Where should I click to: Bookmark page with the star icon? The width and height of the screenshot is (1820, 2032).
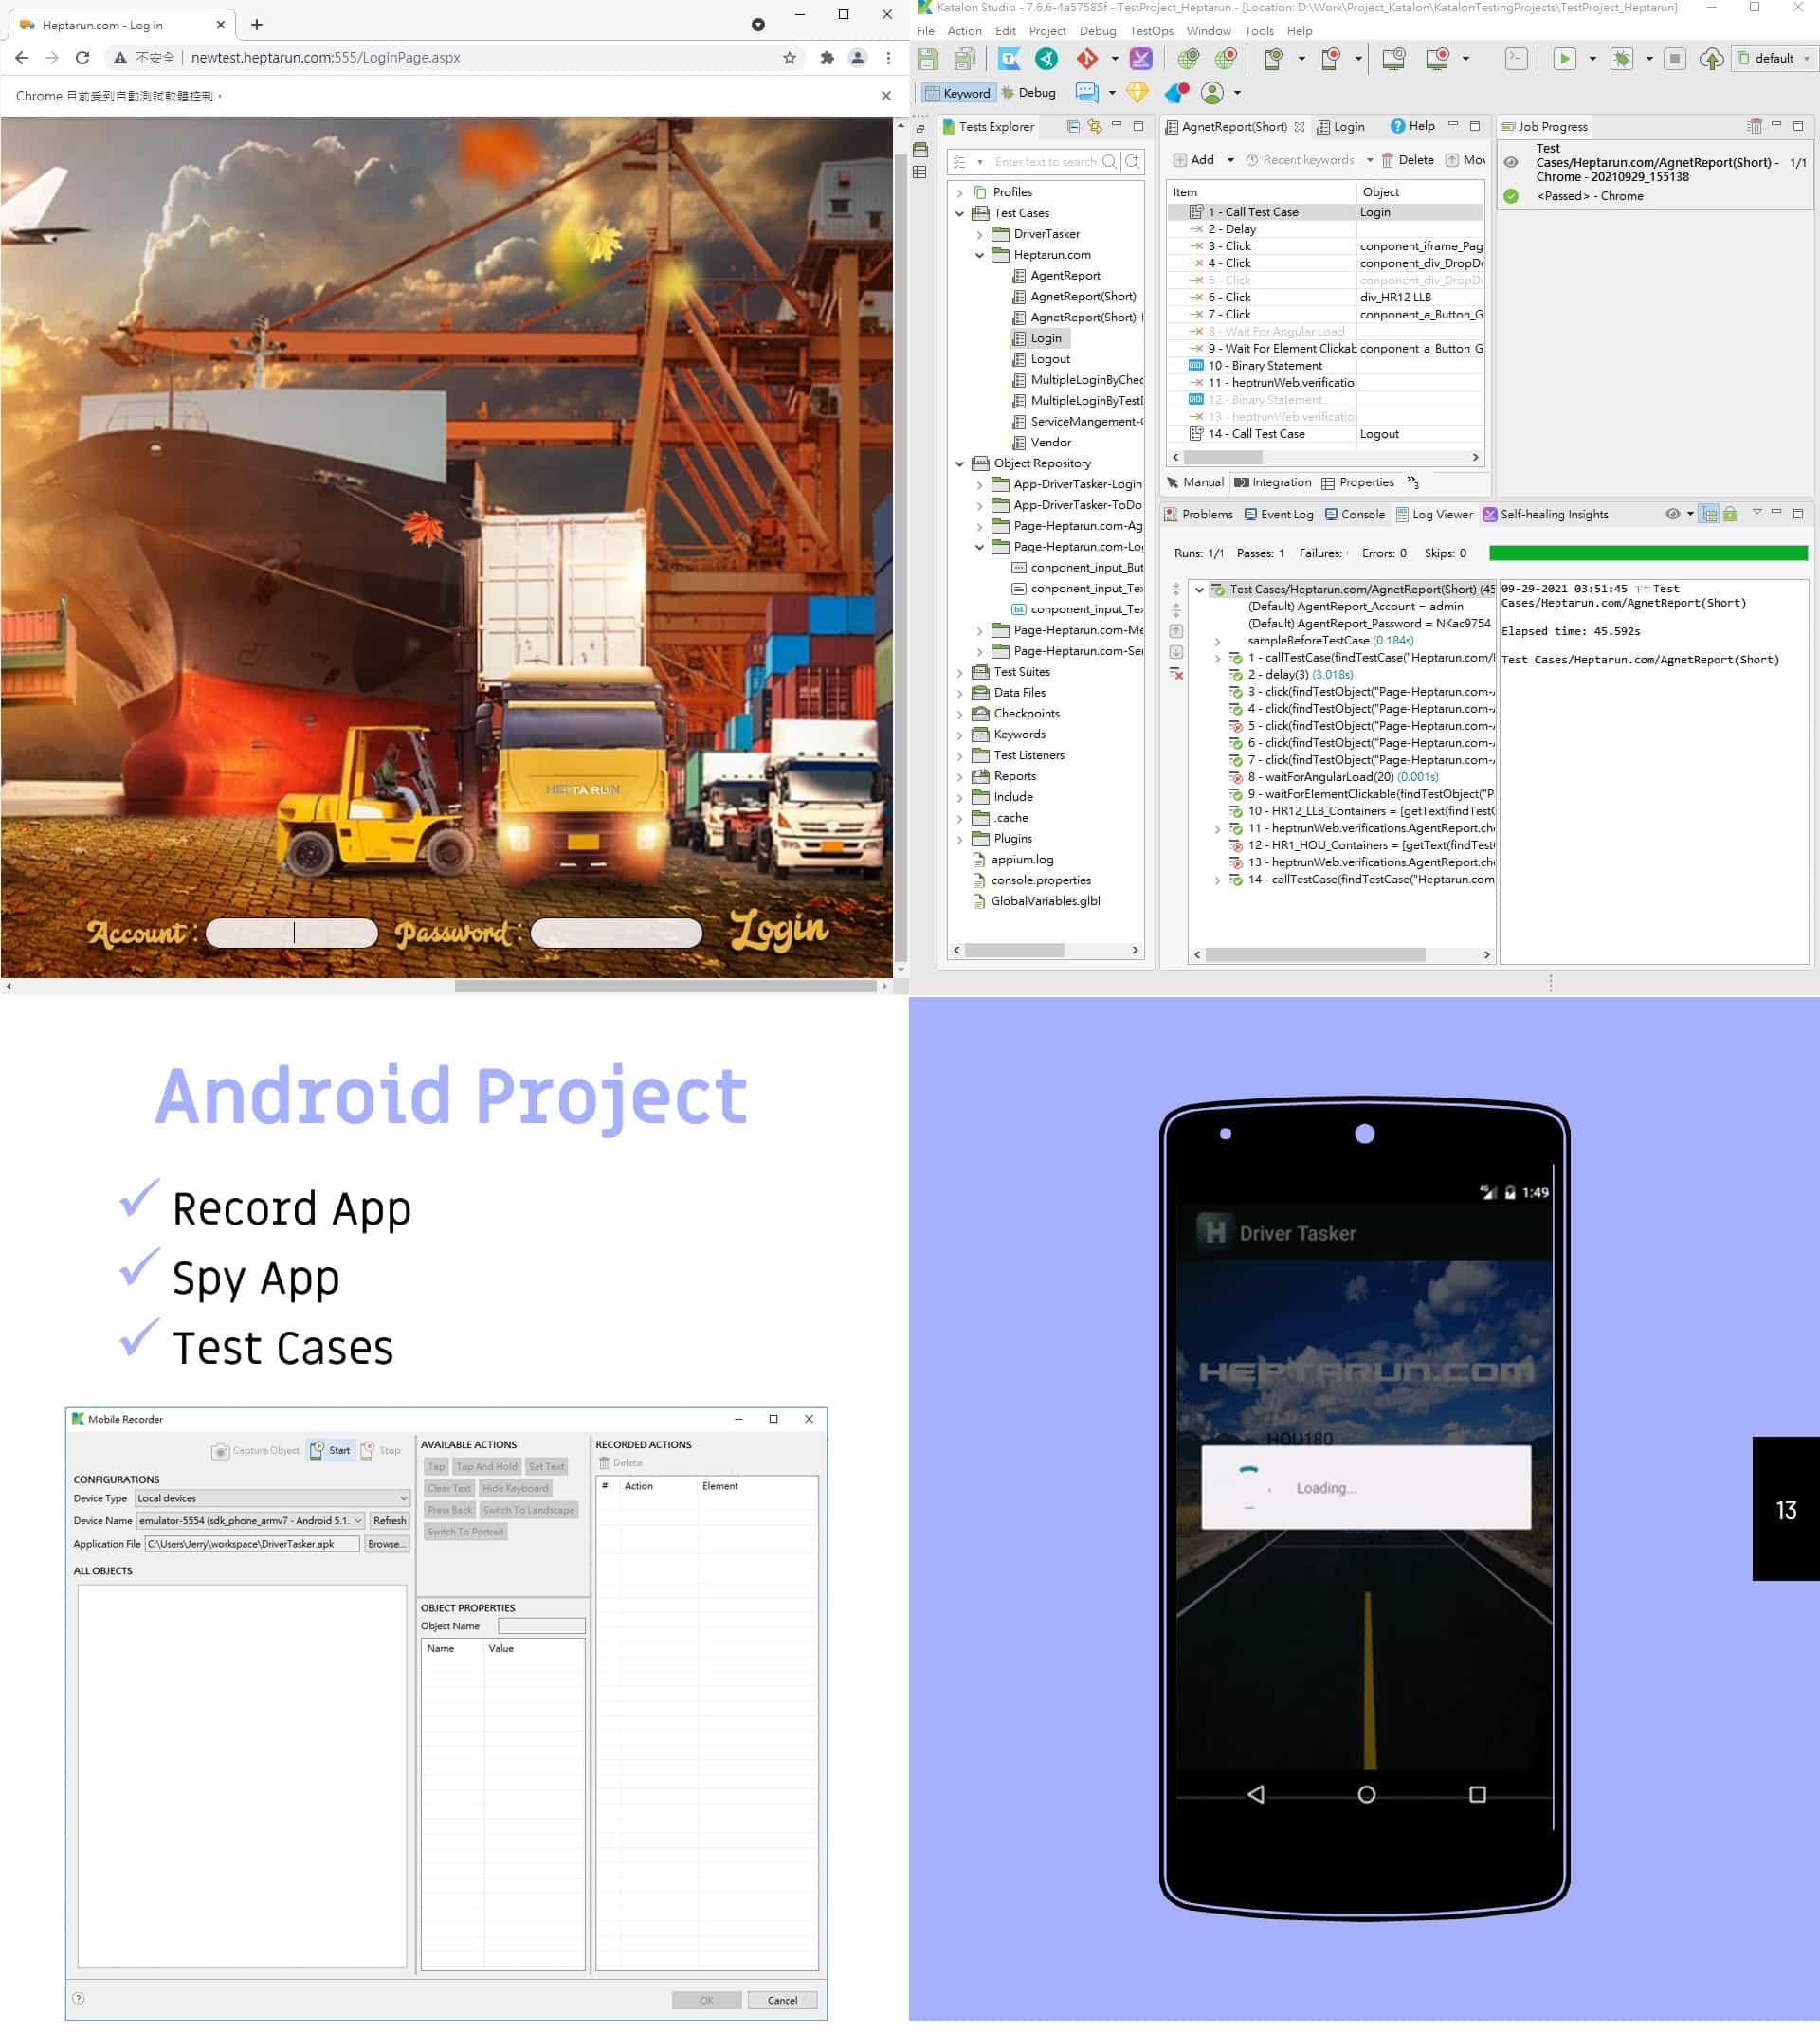pyautogui.click(x=789, y=58)
